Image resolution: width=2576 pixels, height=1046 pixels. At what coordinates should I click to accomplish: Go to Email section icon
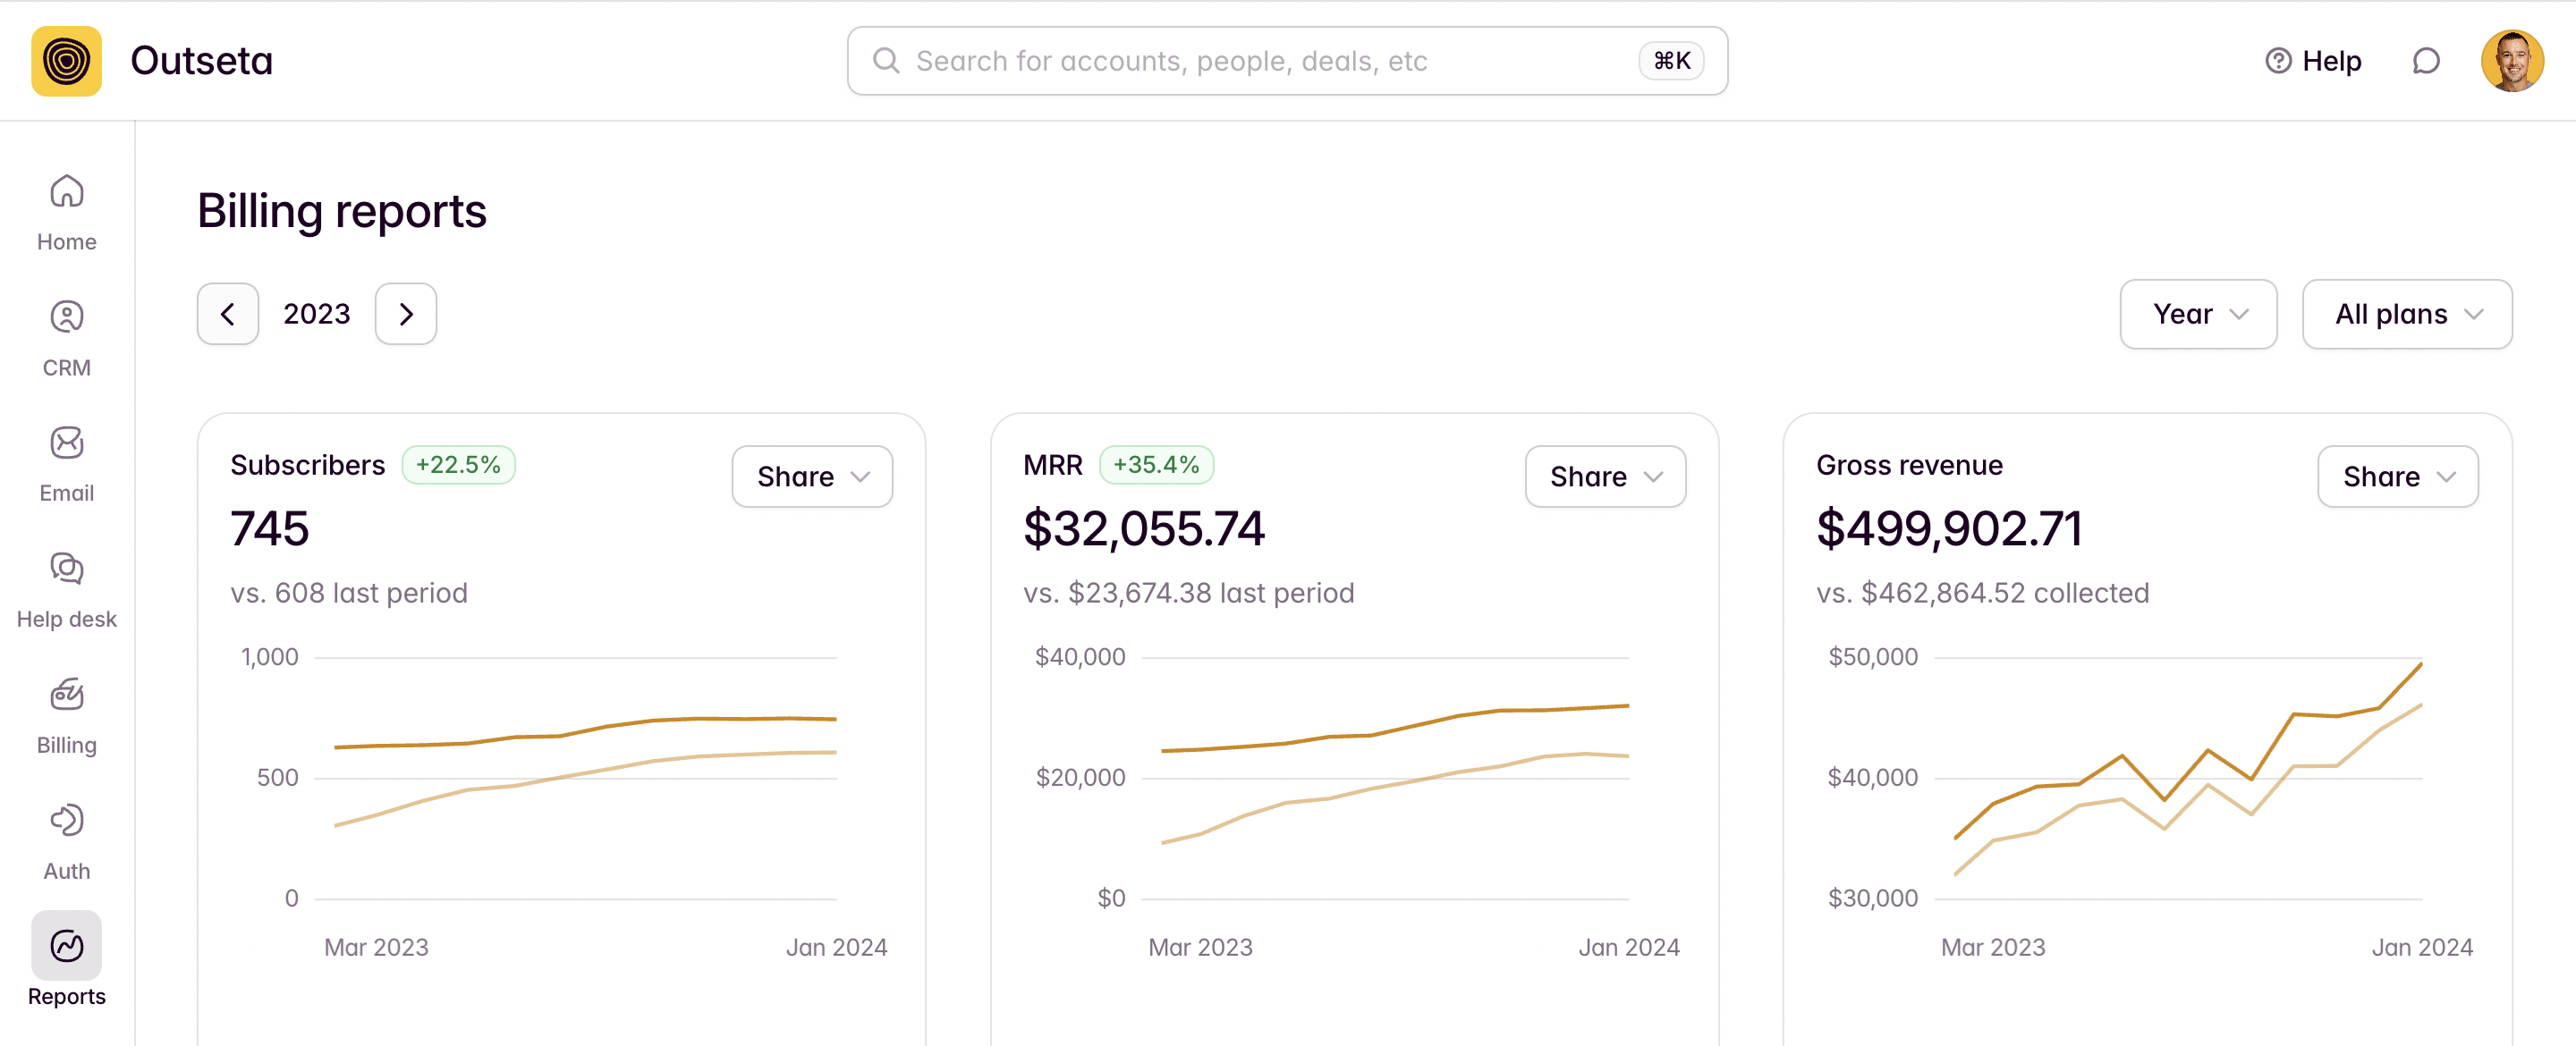coord(66,444)
